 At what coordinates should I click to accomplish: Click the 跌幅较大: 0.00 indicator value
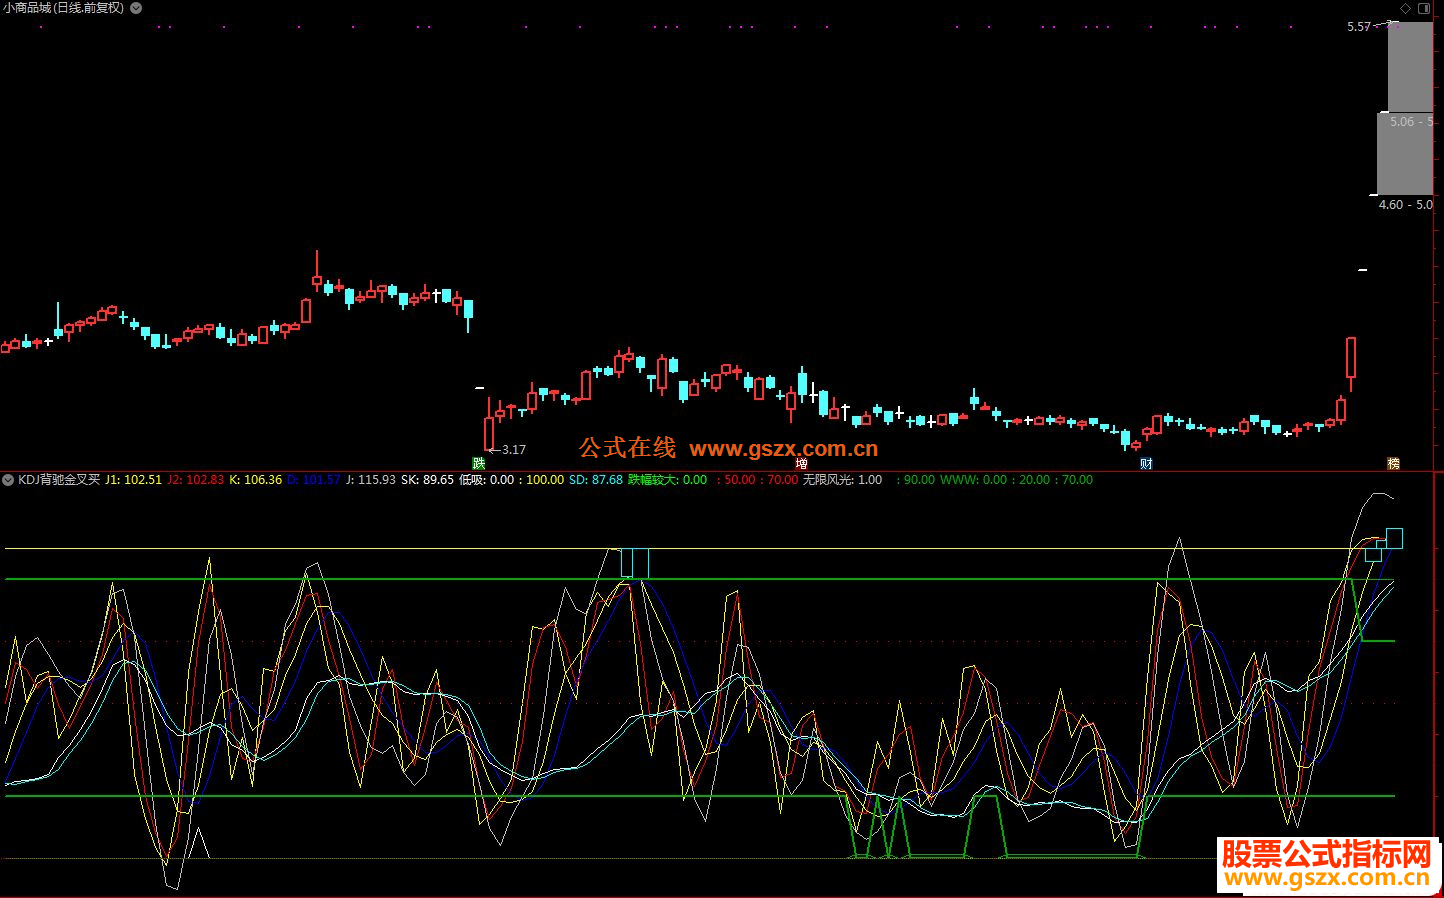[667, 480]
